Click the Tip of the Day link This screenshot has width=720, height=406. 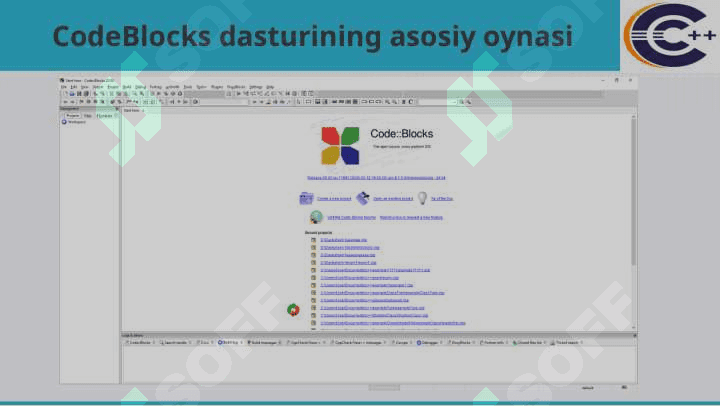pyautogui.click(x=442, y=198)
